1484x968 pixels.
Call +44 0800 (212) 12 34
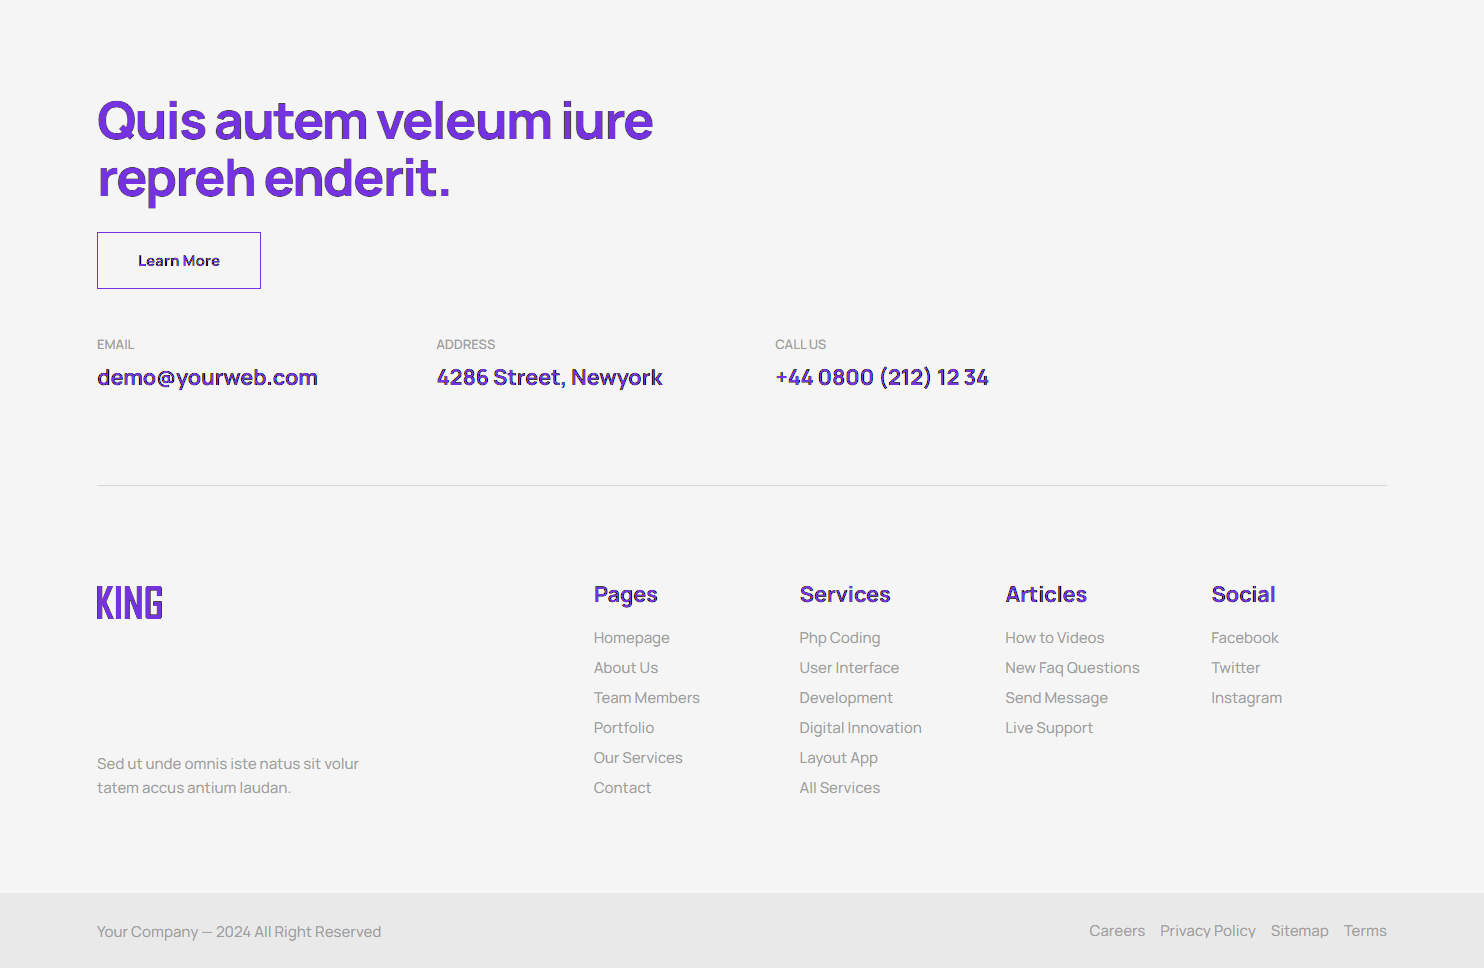(881, 377)
